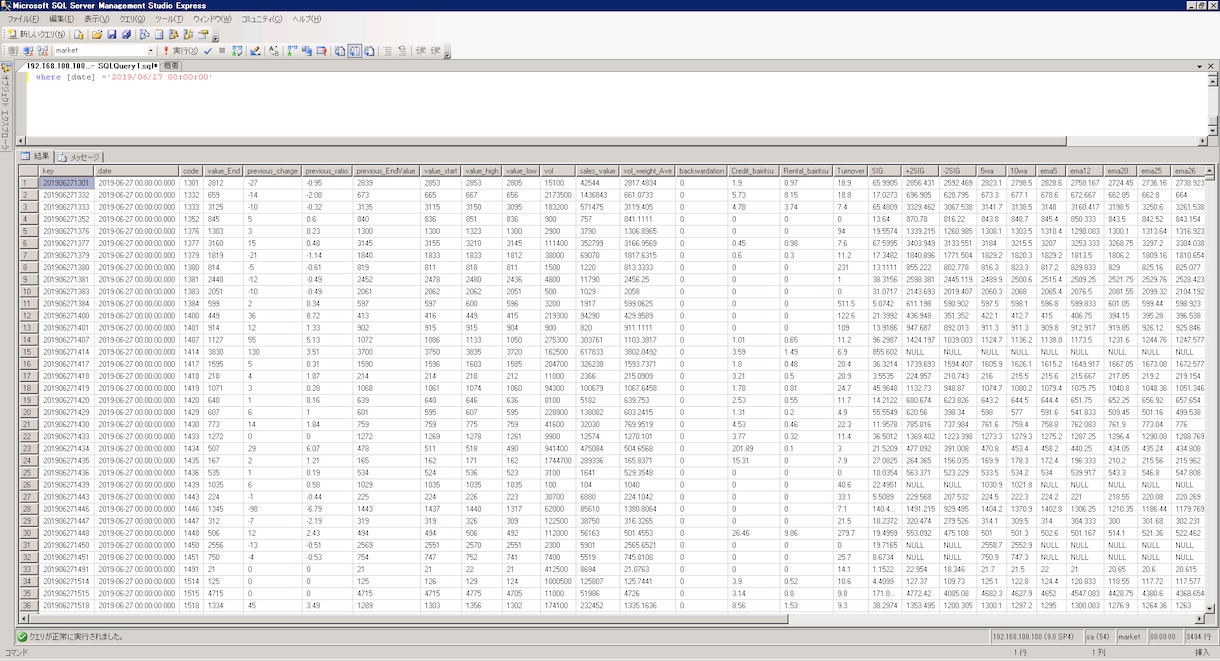The height and width of the screenshot is (661, 1220).
Task: Click the Save All icon
Action: (x=126, y=34)
